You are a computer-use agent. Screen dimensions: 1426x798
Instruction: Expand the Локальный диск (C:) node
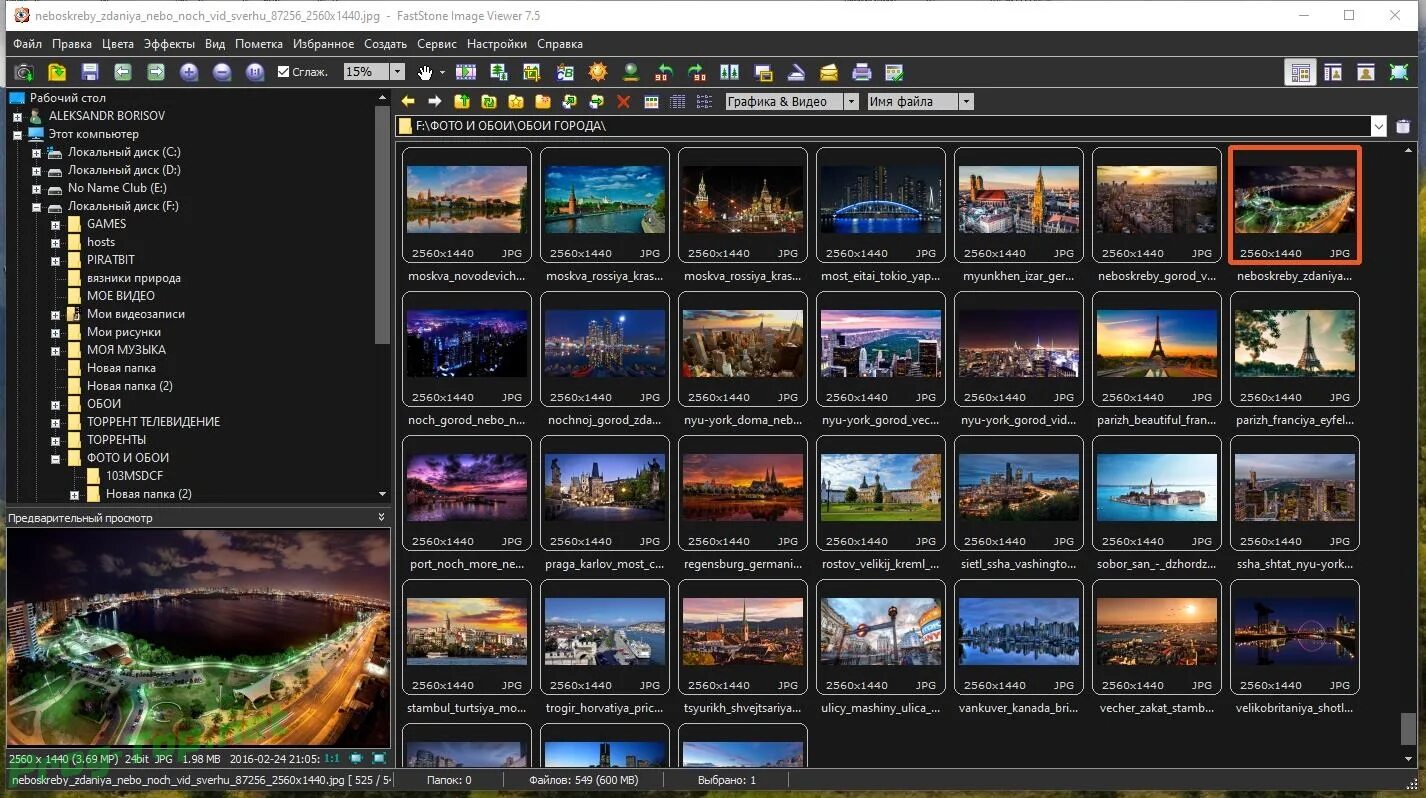pyautogui.click(x=36, y=152)
